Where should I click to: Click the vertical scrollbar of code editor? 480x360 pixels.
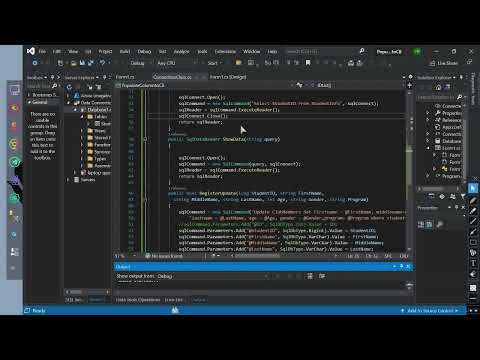[x=409, y=170]
